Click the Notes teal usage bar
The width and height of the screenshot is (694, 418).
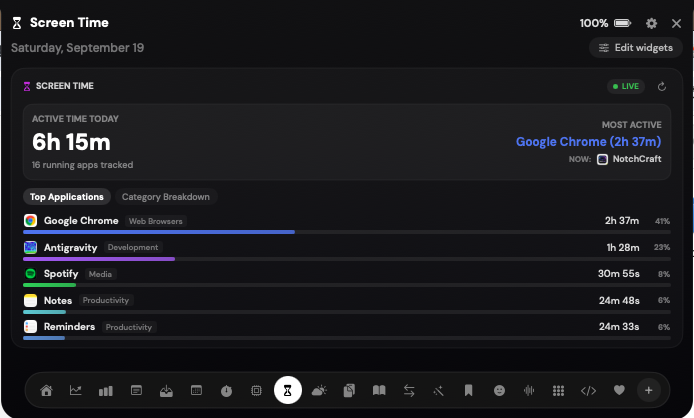coord(44,312)
